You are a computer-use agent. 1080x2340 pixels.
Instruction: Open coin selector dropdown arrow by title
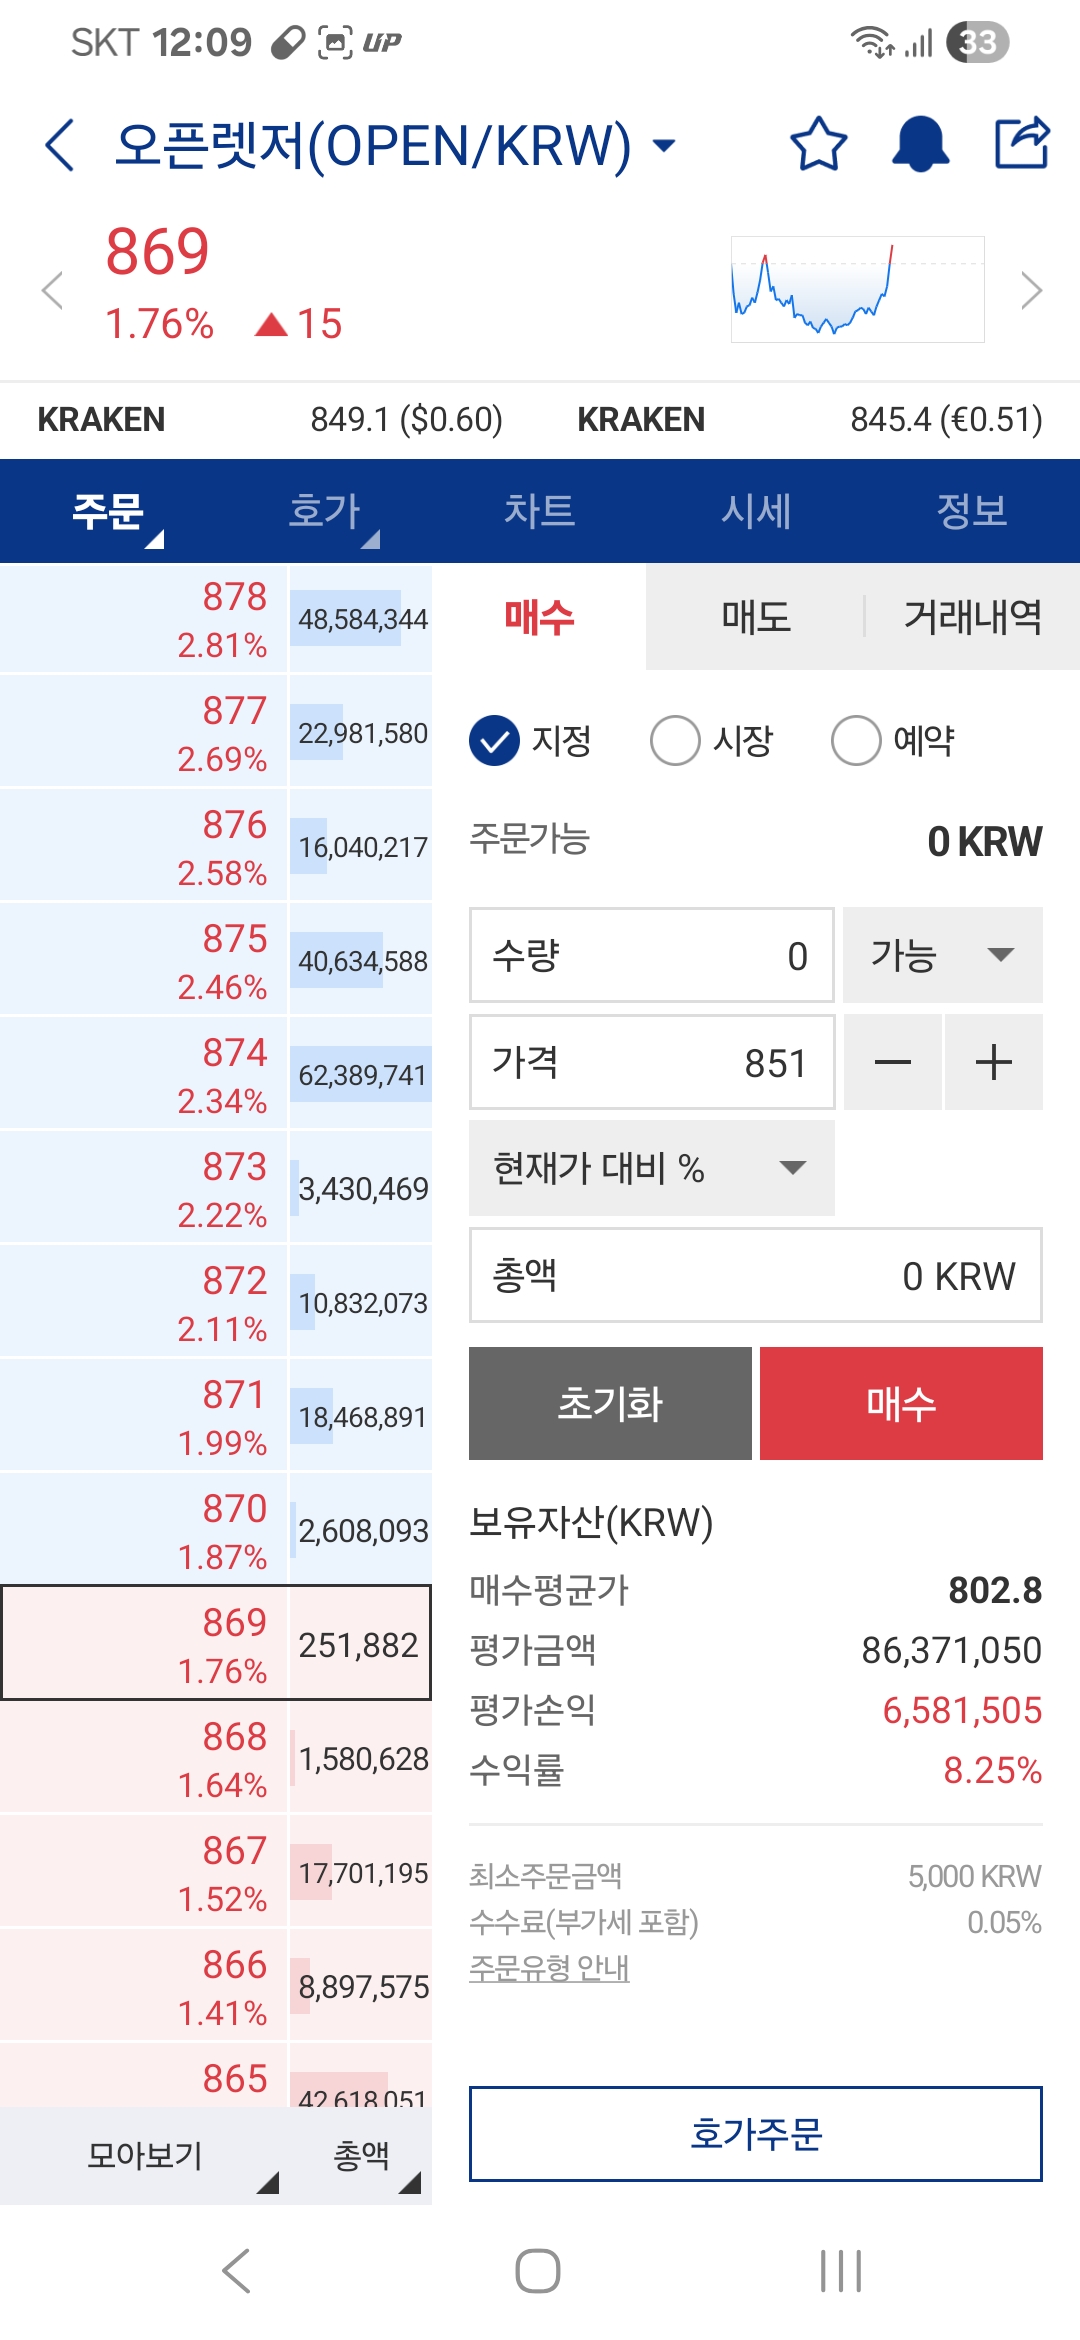click(x=663, y=145)
